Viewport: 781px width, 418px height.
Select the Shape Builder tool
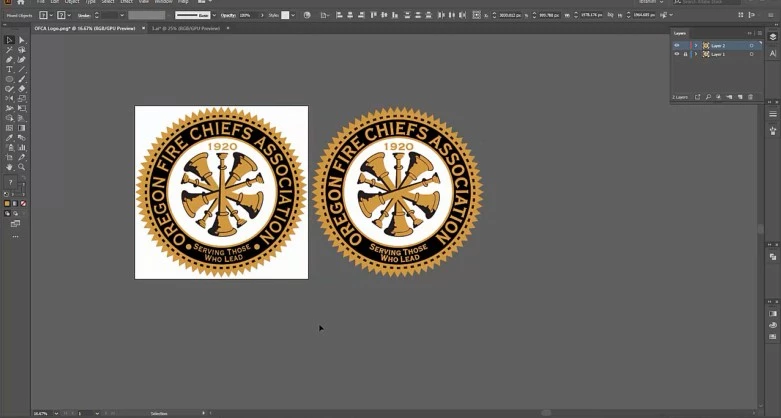(x=9, y=118)
